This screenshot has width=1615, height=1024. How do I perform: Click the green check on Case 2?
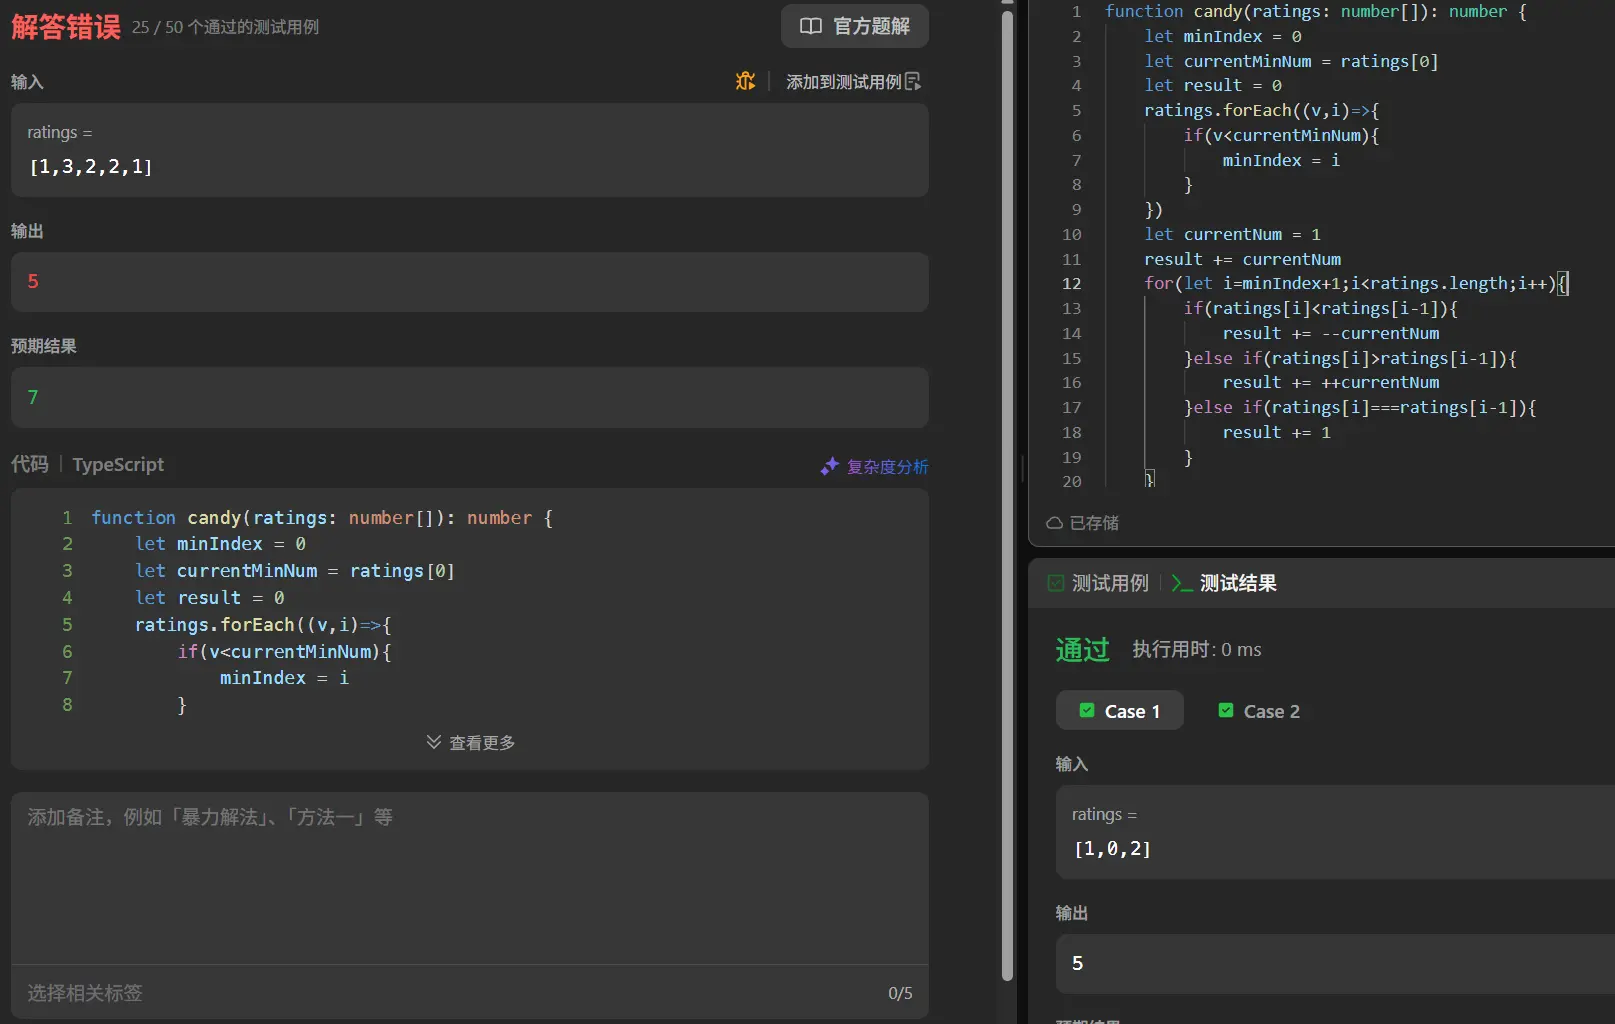1226,711
